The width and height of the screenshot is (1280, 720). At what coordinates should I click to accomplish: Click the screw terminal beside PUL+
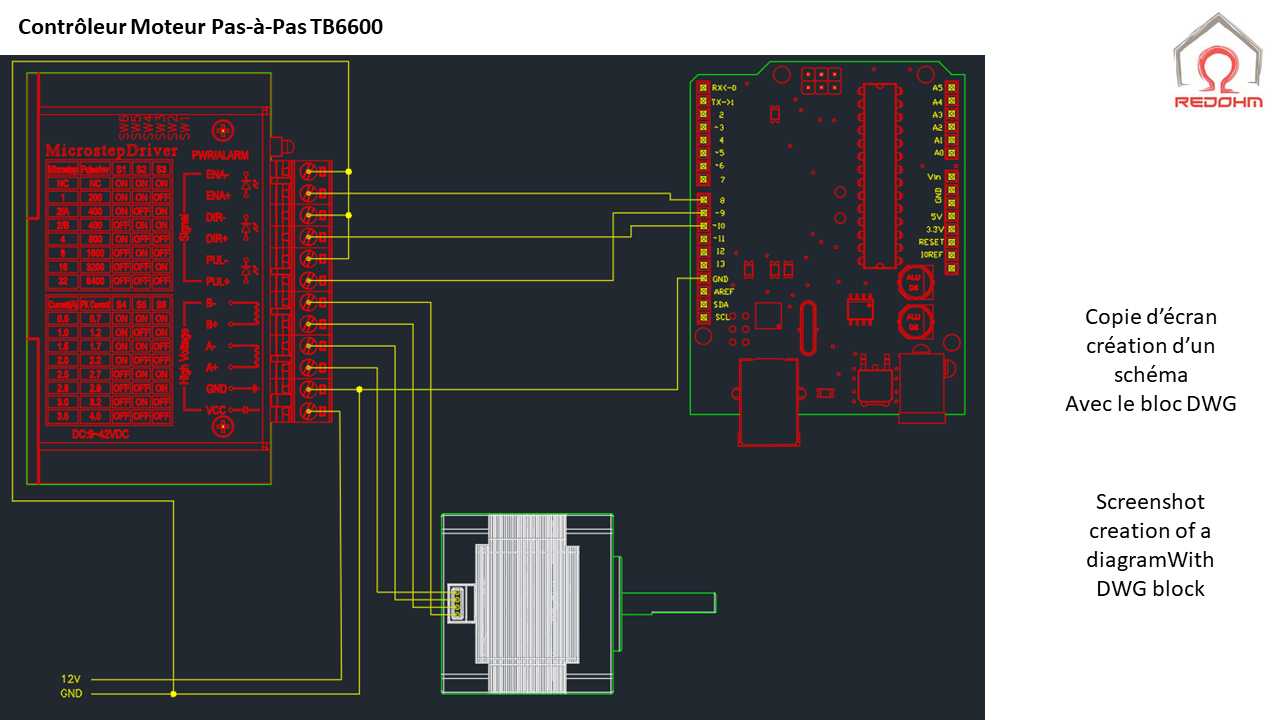click(308, 280)
